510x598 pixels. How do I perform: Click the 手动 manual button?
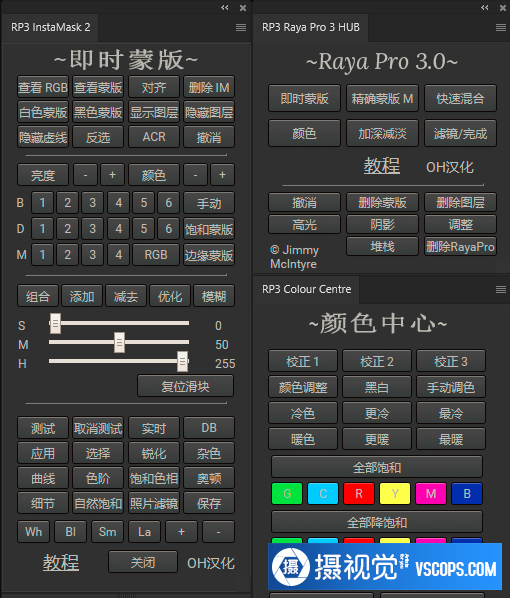coord(209,203)
